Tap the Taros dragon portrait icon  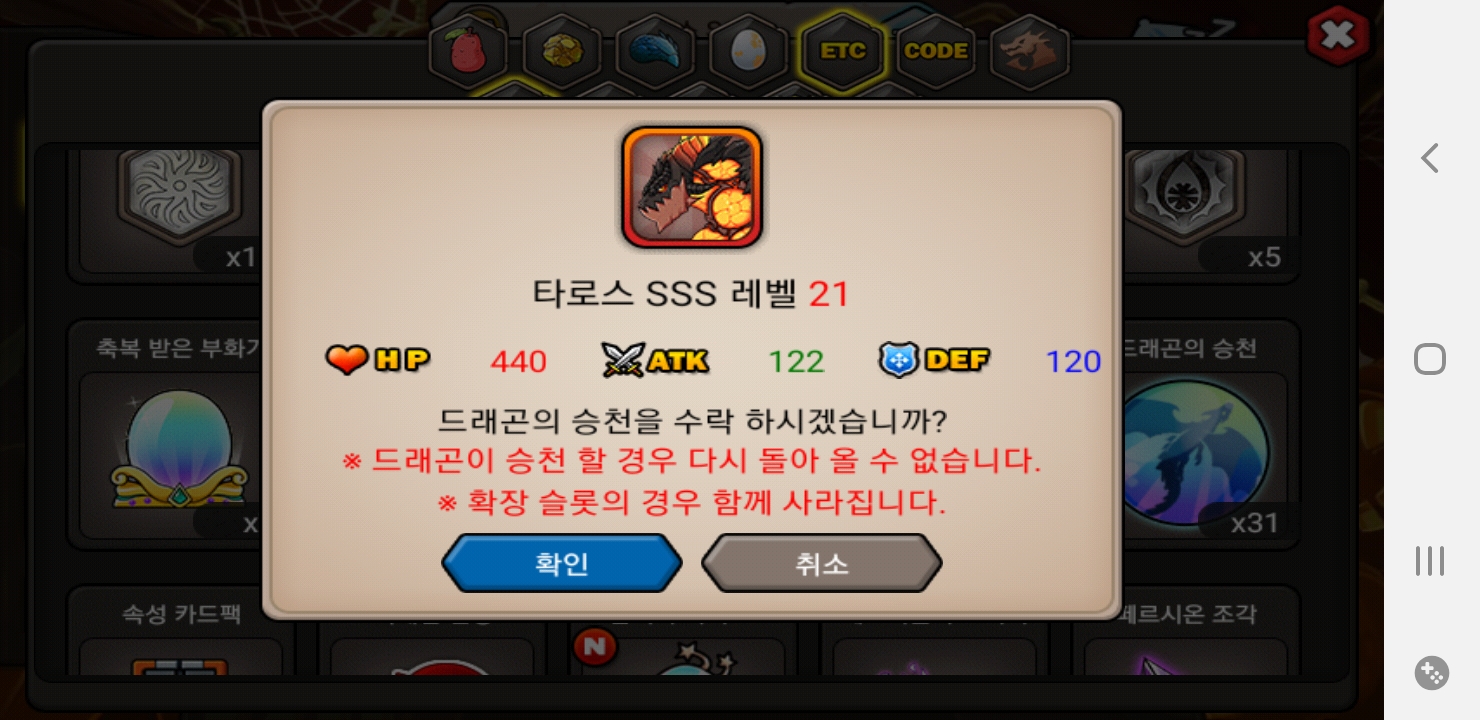[x=692, y=187]
